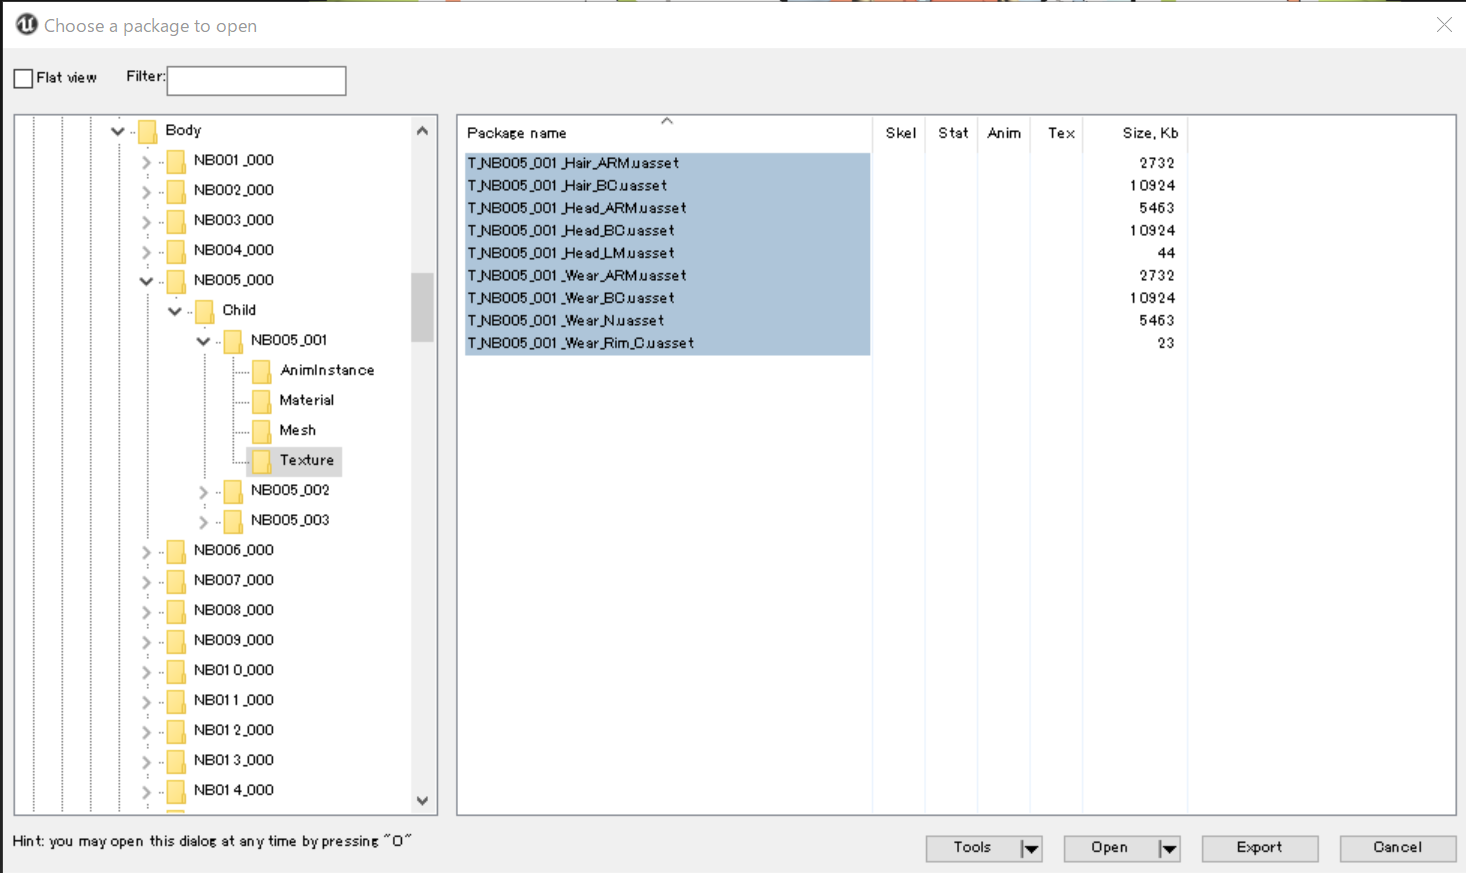Screen dimensions: 1466x873
Task: Click the NB008_000 folder icon
Action: (176, 611)
